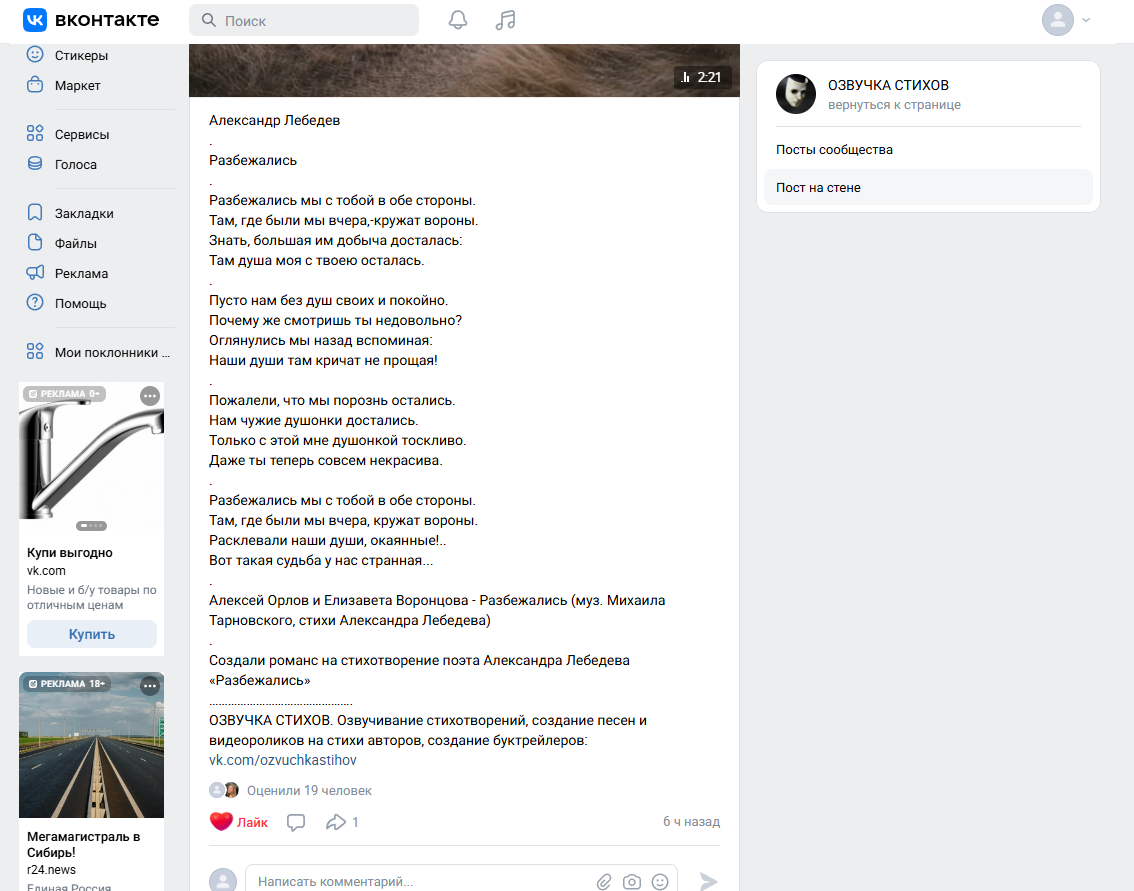Click the Написать комментарий field
This screenshot has width=1134, height=891.
[420, 881]
